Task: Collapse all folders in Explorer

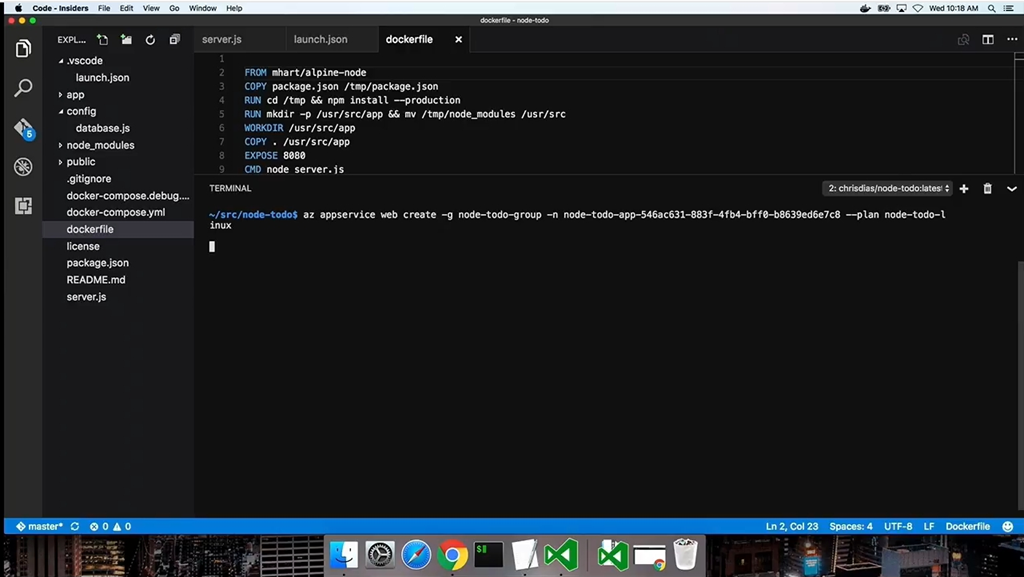Action: 174,40
